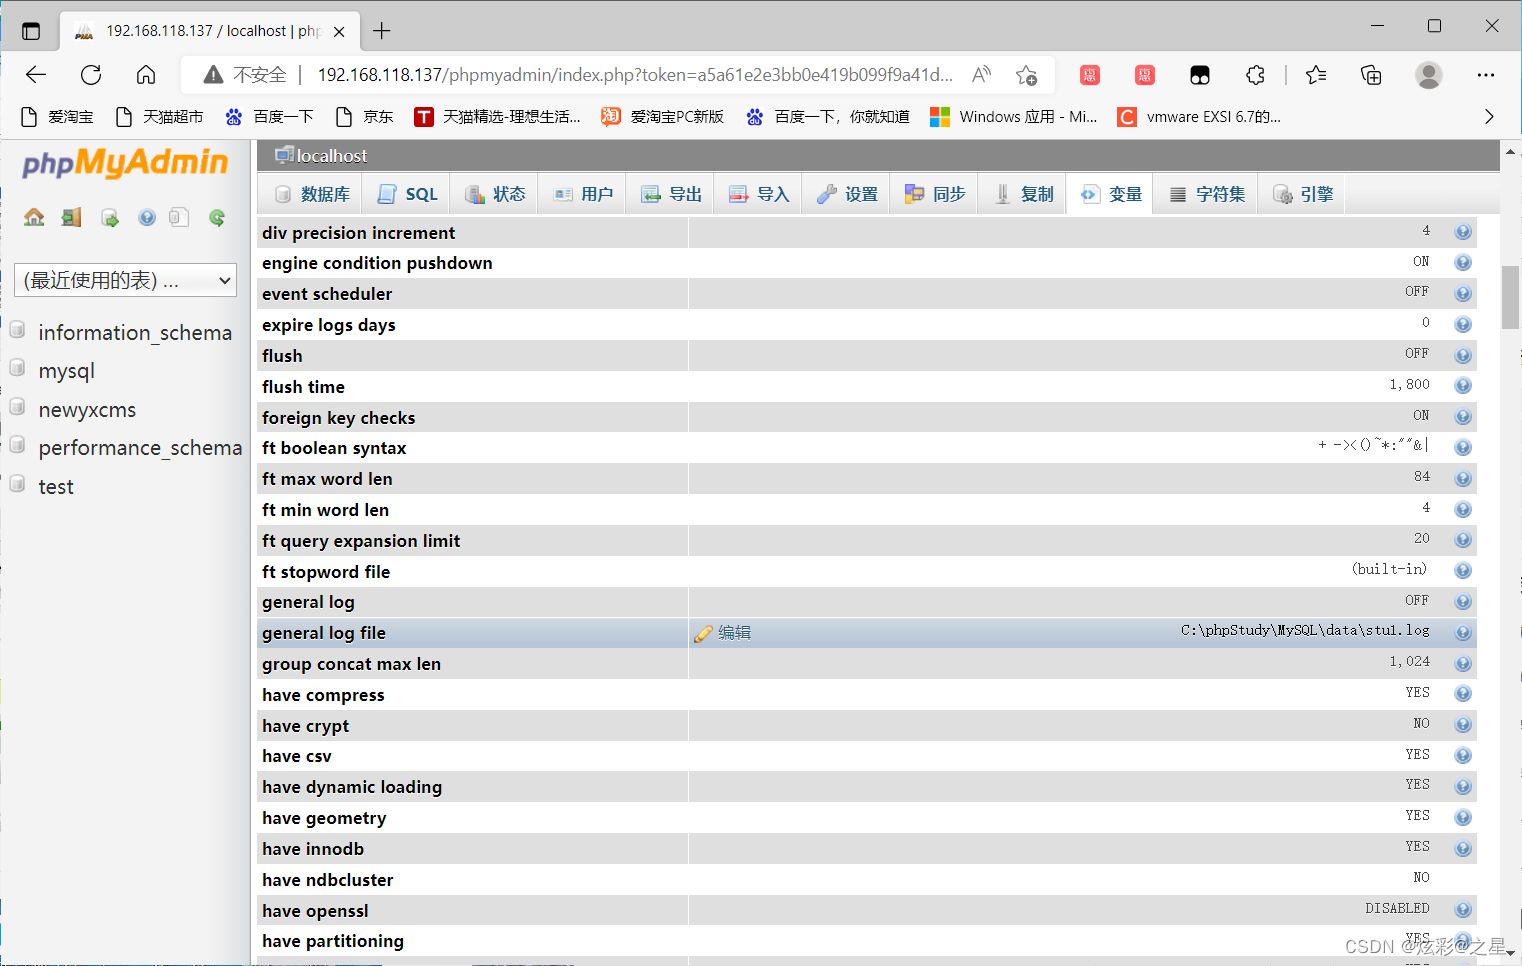Screen dimensions: 1522x966
Task: Open phpMyAdmin documentation question-mark icon
Action: point(147,218)
